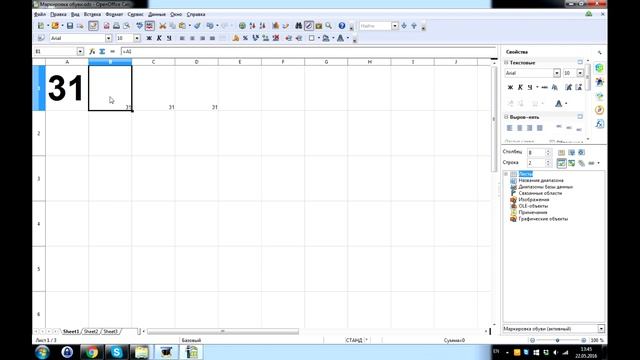Open search field dropdown arrow
The height and width of the screenshot is (360, 640).
tap(395, 26)
